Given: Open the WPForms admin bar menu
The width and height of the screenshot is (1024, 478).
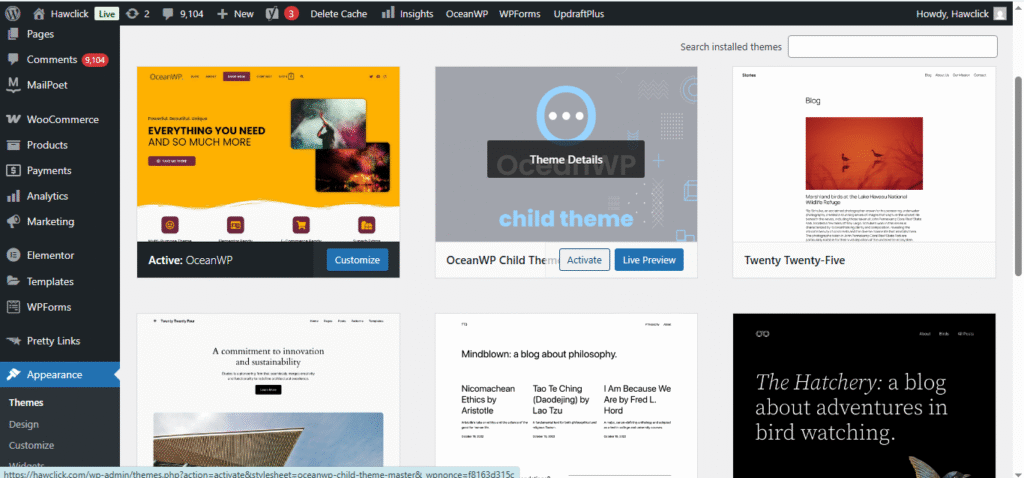Looking at the screenshot, I should (522, 14).
